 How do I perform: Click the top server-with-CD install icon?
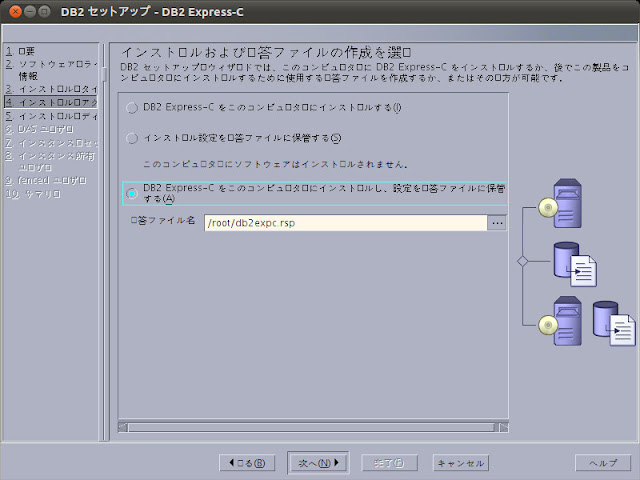click(560, 203)
